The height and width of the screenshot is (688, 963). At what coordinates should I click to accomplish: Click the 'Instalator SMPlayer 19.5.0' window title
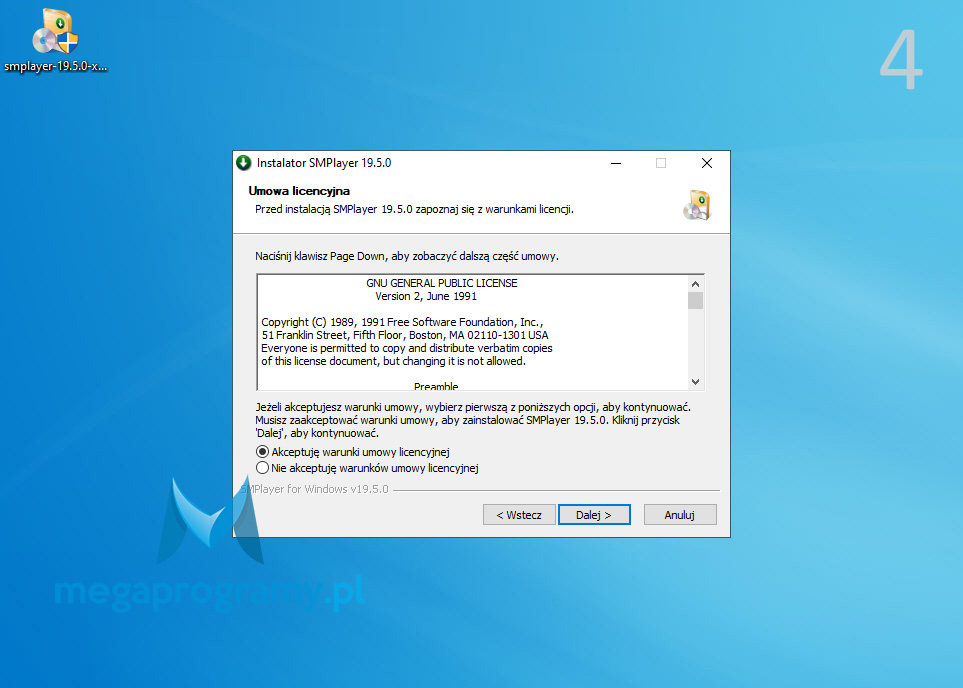324,163
